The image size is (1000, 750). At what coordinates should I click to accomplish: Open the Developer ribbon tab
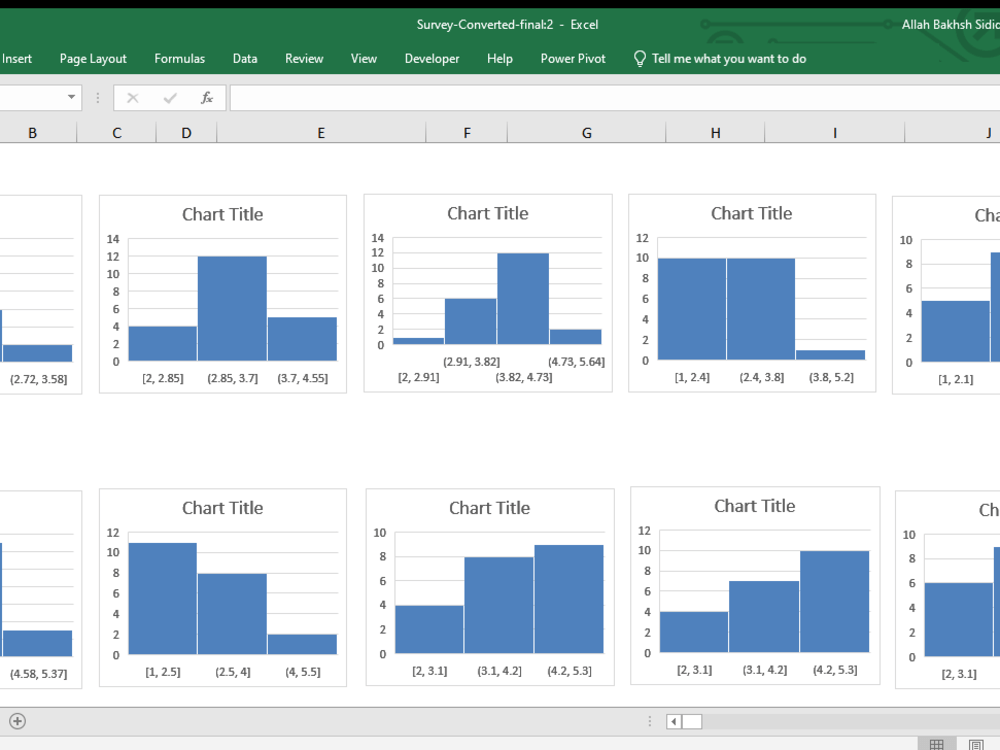point(431,58)
